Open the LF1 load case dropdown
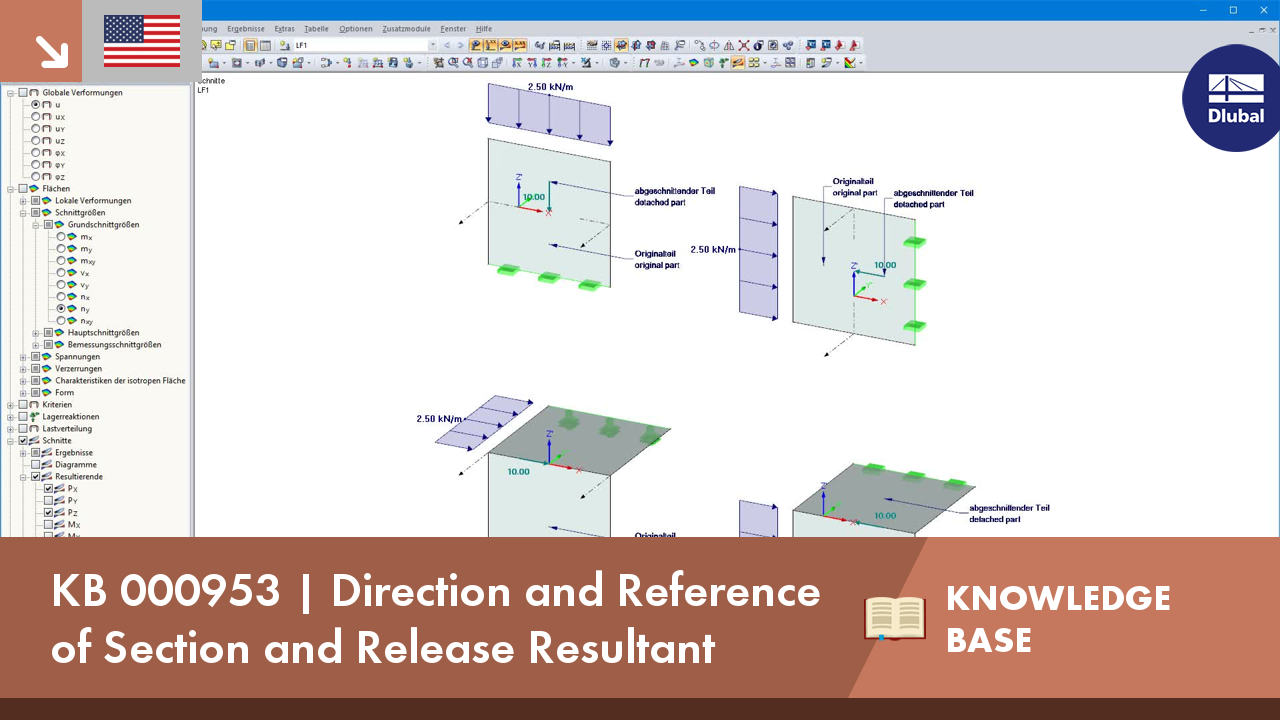This screenshot has width=1280, height=720. coord(434,45)
